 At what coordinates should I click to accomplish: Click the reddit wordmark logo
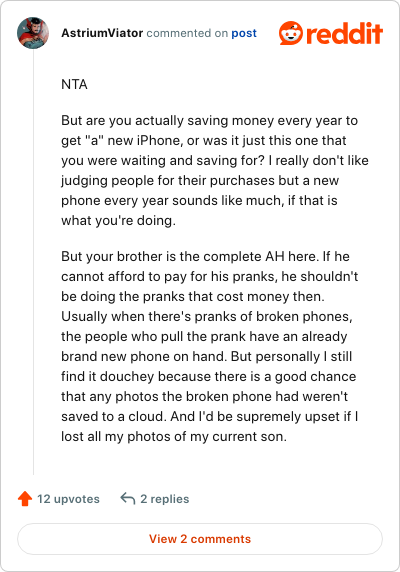point(344,33)
